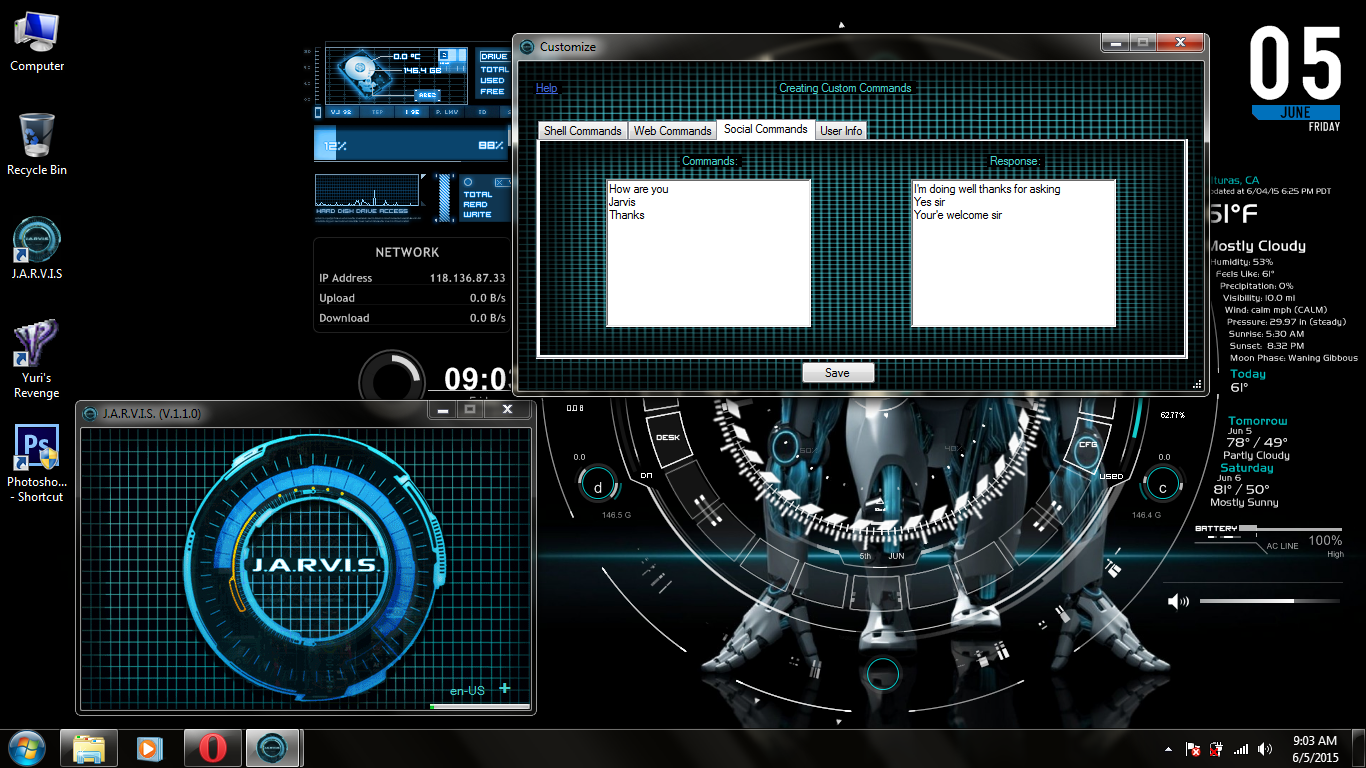Click inside the Commands text box
1366x768 pixels.
tap(708, 253)
